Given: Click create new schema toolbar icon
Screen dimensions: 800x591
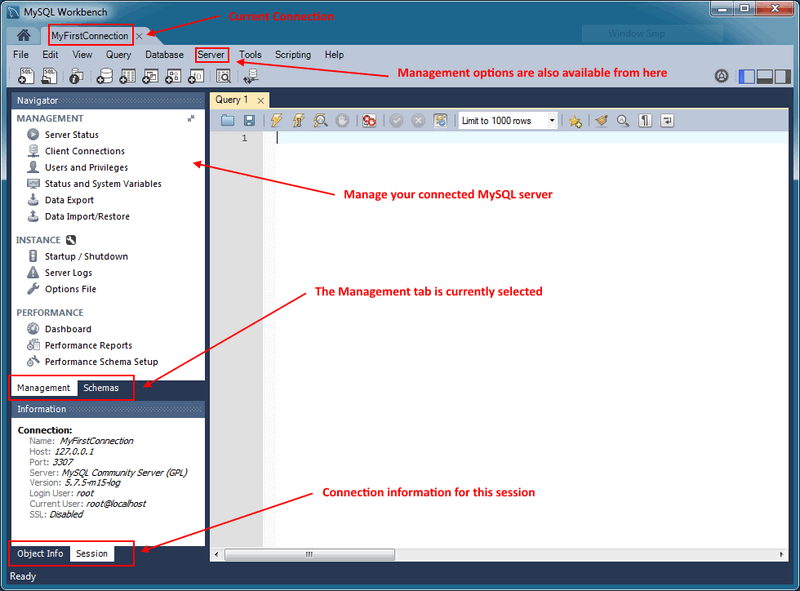Looking at the screenshot, I should pyautogui.click(x=105, y=76).
